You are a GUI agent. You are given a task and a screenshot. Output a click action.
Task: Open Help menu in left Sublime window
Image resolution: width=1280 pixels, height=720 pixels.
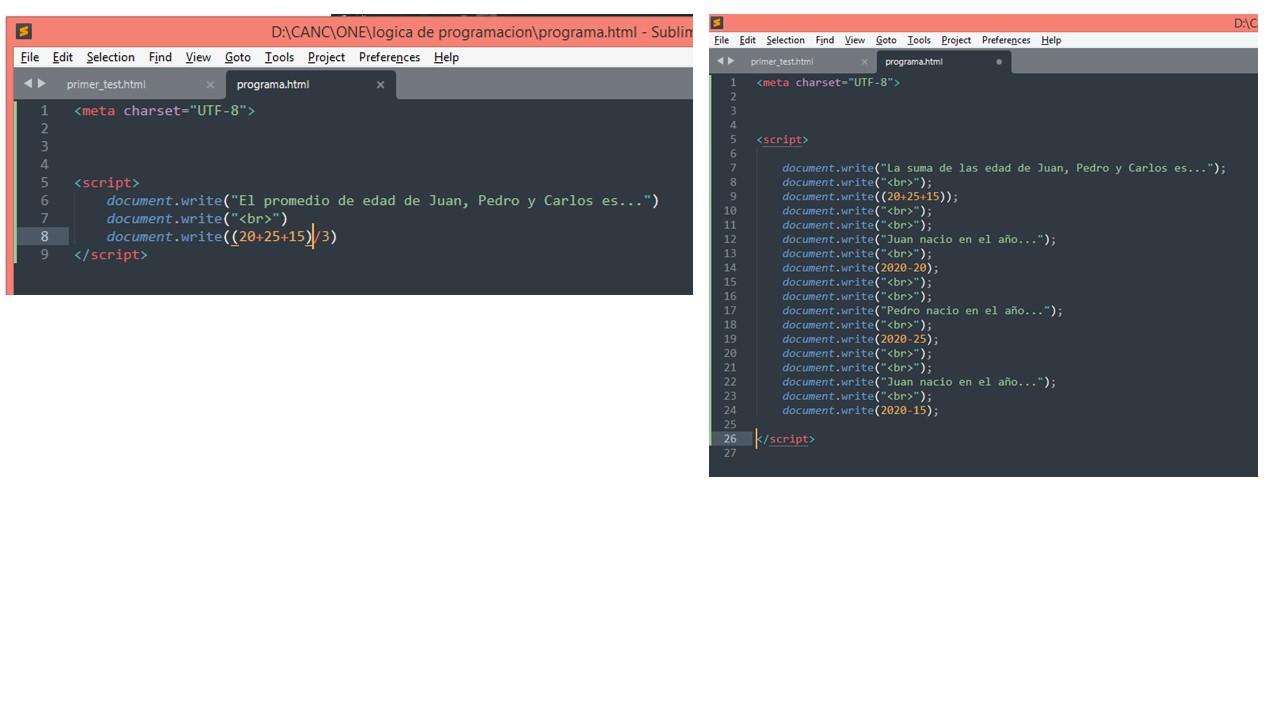coord(446,57)
